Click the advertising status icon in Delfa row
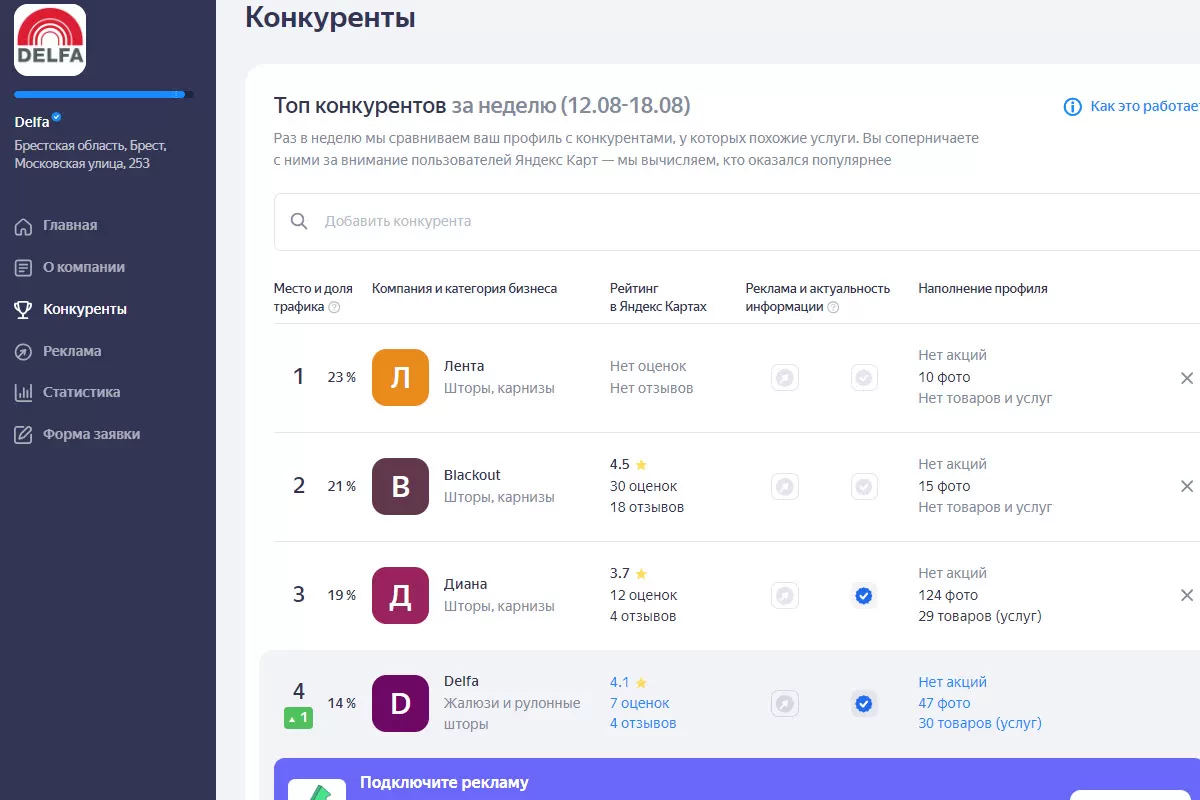Viewport: 1200px width, 800px height. [x=785, y=704]
